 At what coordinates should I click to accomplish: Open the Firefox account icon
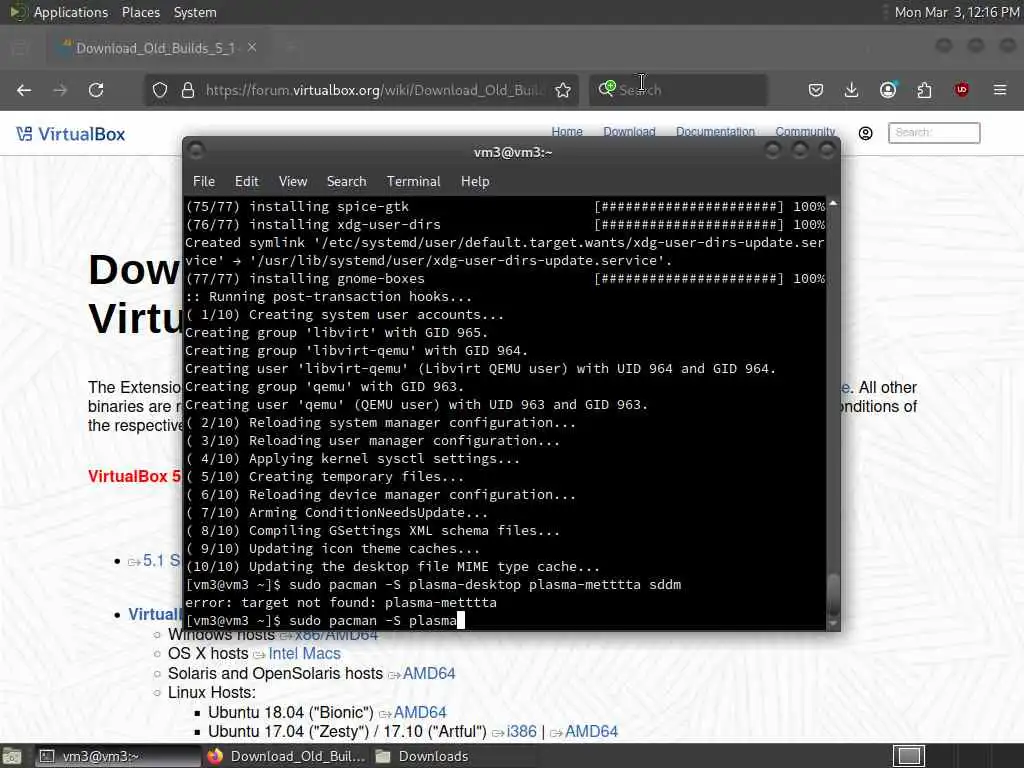tap(888, 90)
